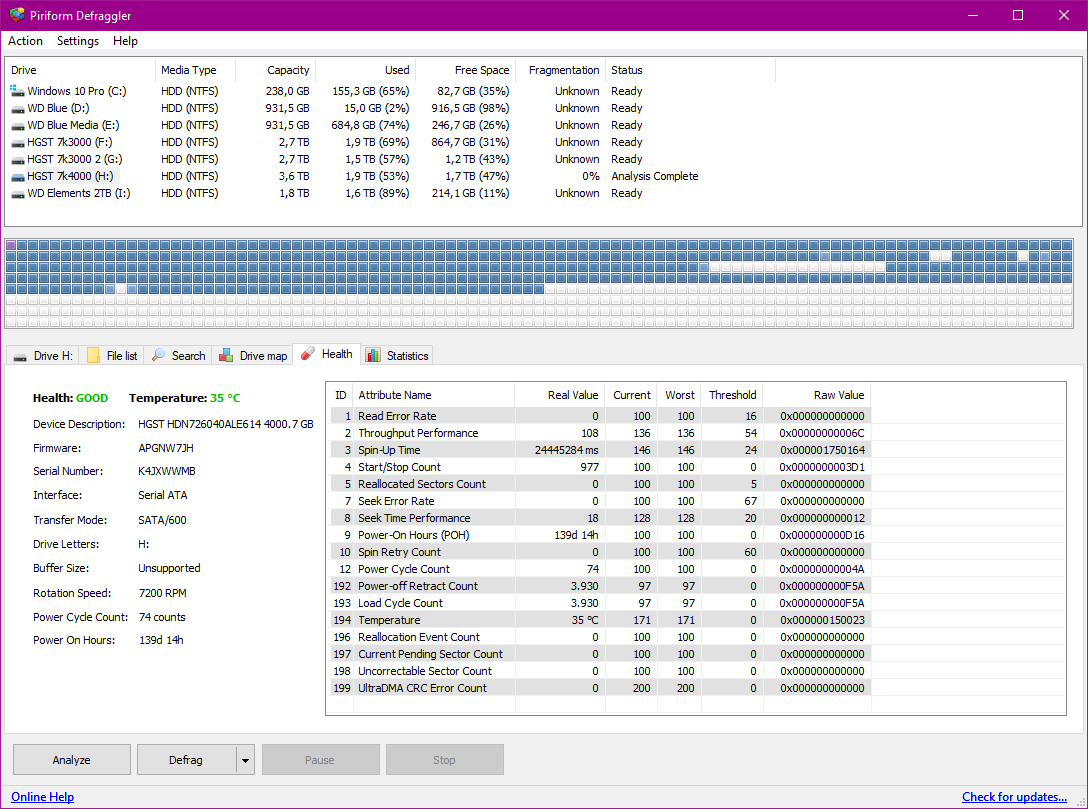Select the Current Pending Sector Count row
Image resolution: width=1088 pixels, height=809 pixels.
click(600, 654)
